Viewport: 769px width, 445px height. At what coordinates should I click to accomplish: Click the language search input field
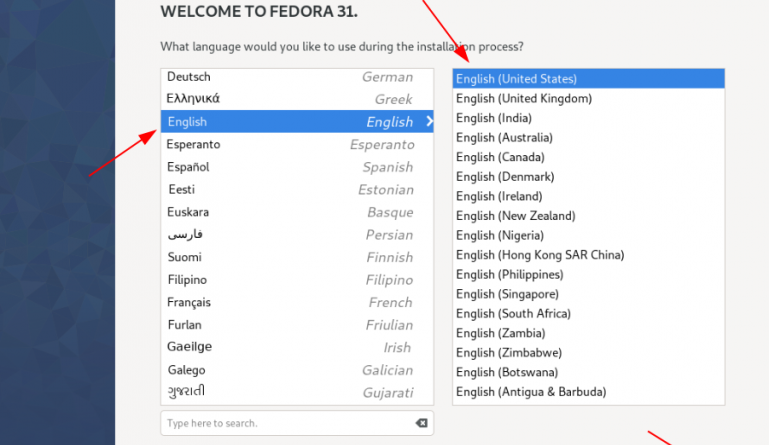tap(285, 423)
